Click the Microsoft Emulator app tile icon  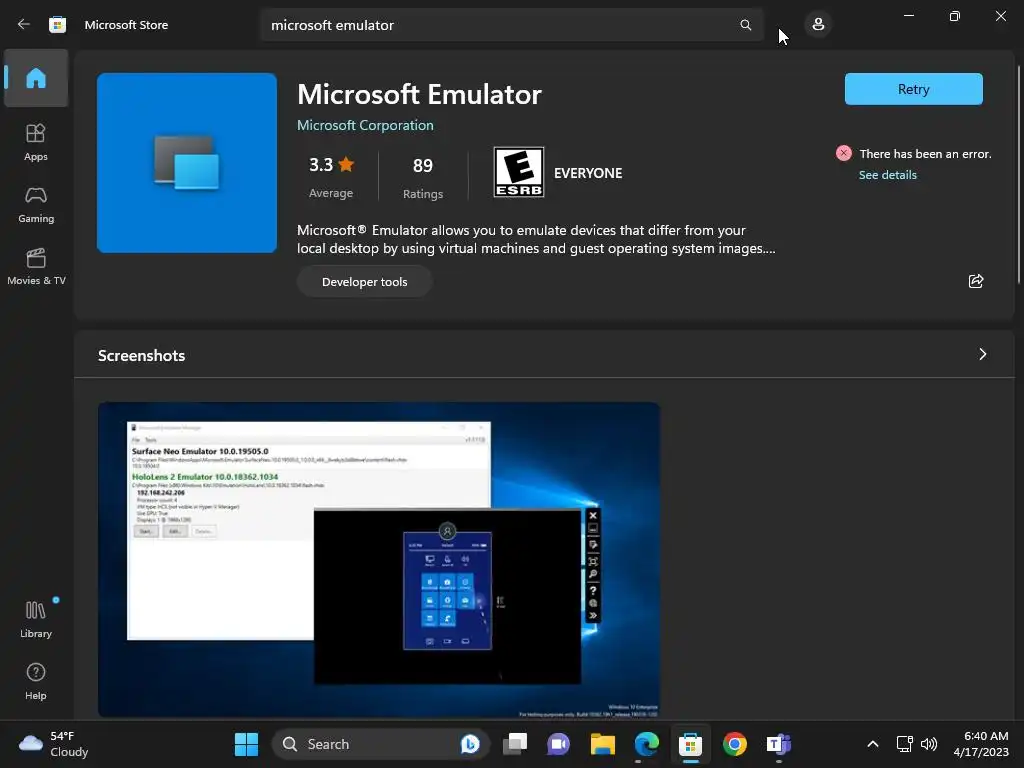[x=187, y=163]
